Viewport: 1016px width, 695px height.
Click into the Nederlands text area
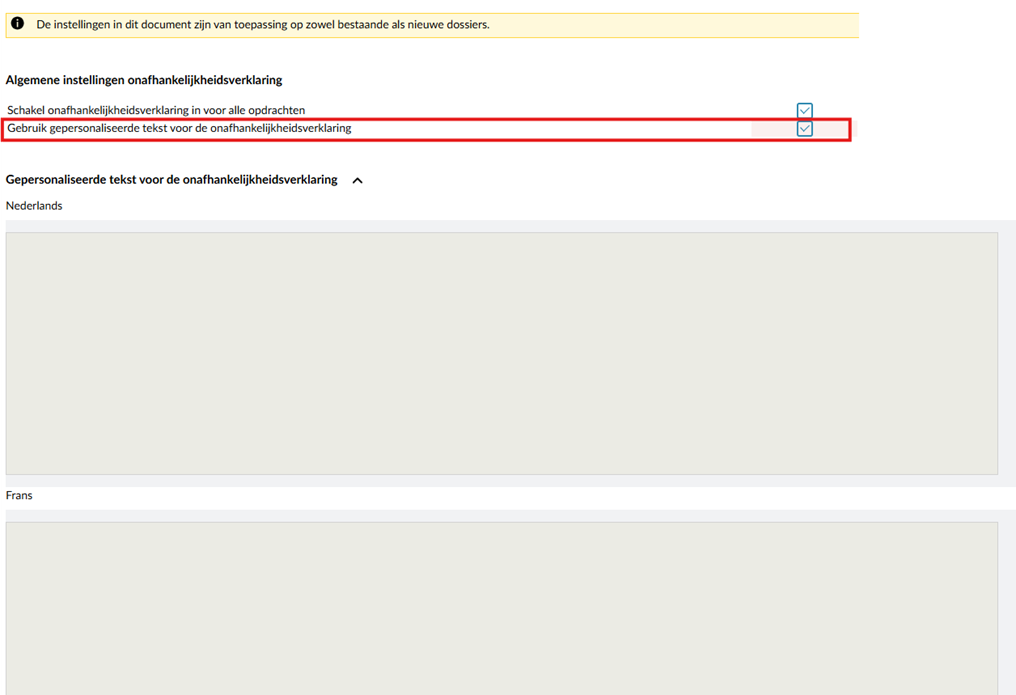500,353
